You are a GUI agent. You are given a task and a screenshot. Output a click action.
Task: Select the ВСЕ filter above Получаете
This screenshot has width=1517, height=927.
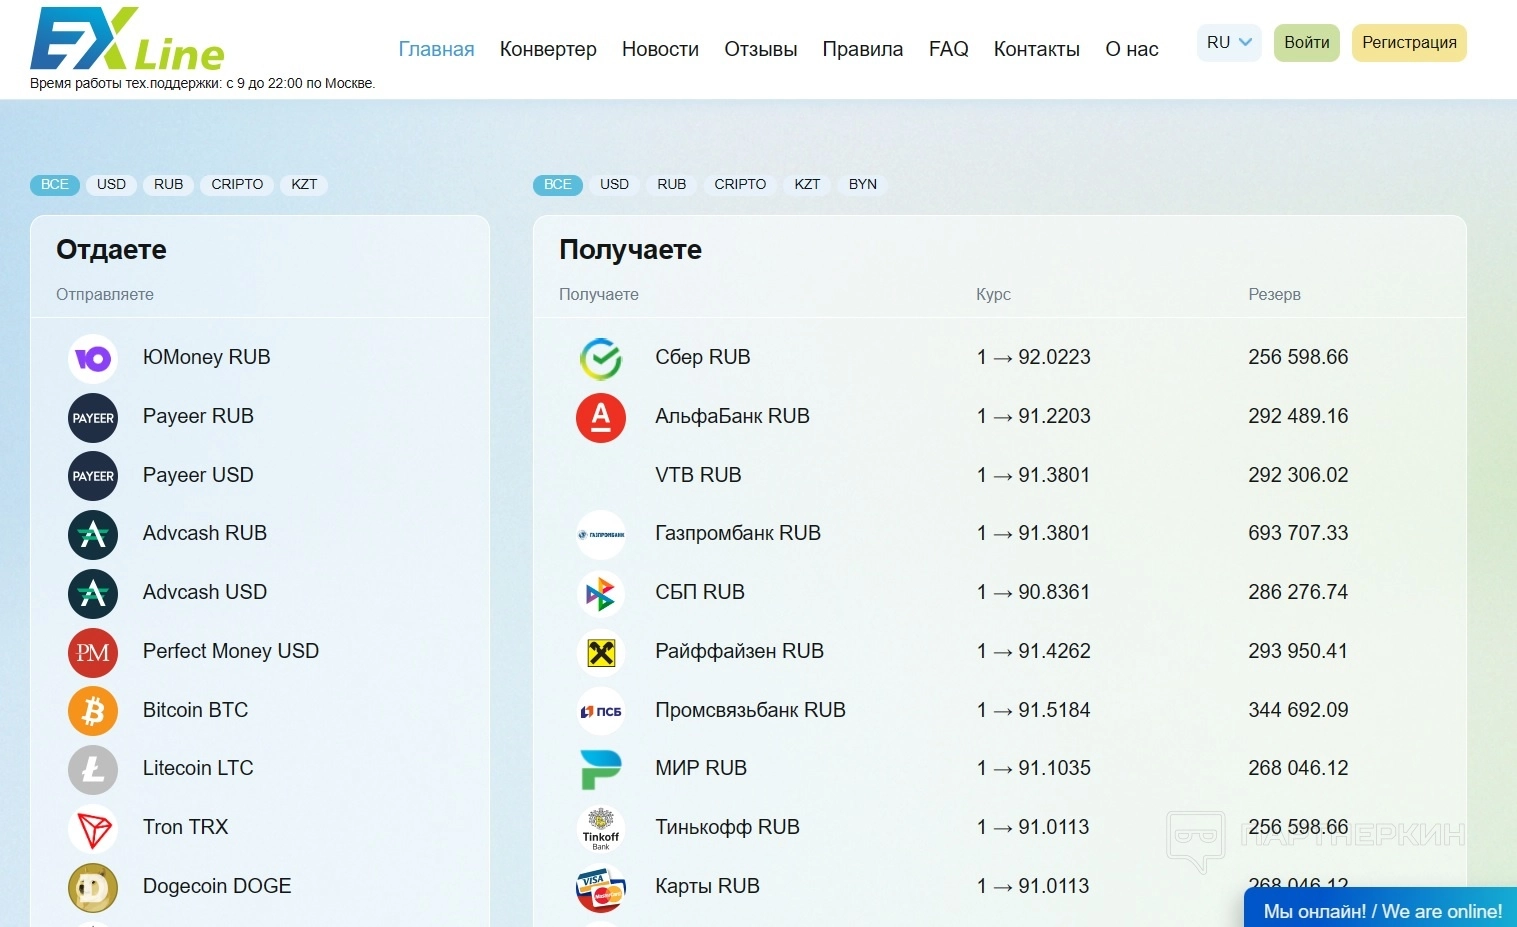click(558, 184)
